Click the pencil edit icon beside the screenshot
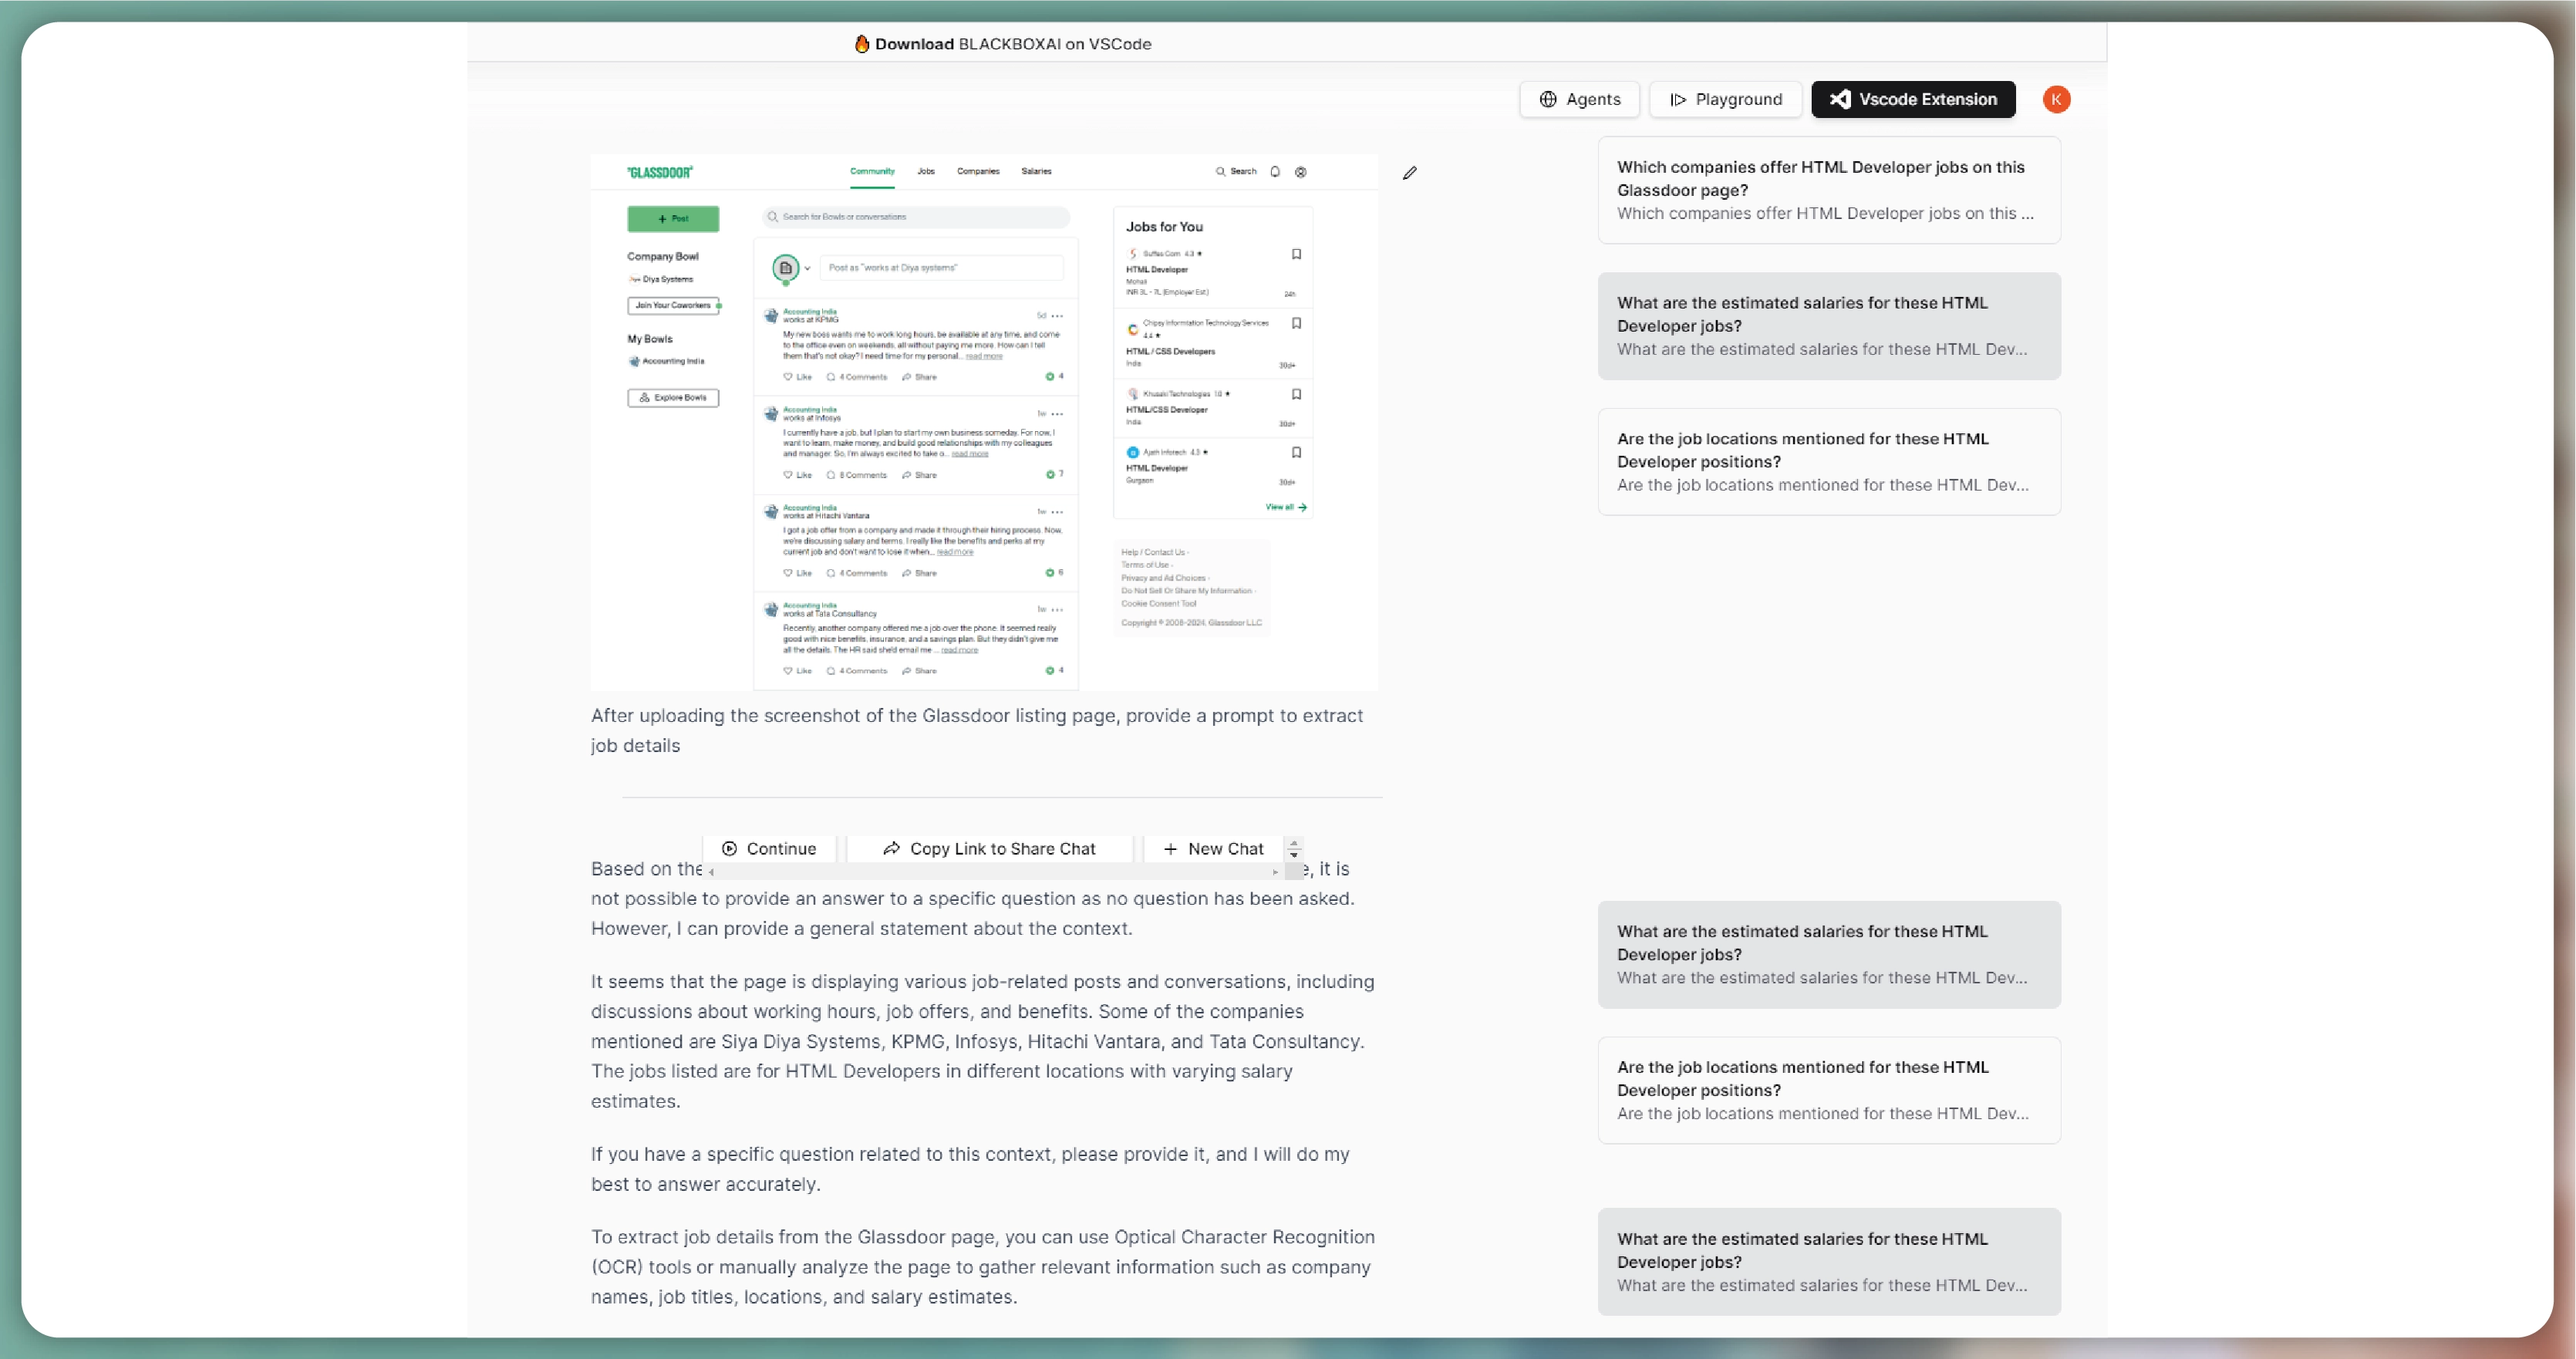Image resolution: width=2576 pixels, height=1359 pixels. pos(1409,173)
